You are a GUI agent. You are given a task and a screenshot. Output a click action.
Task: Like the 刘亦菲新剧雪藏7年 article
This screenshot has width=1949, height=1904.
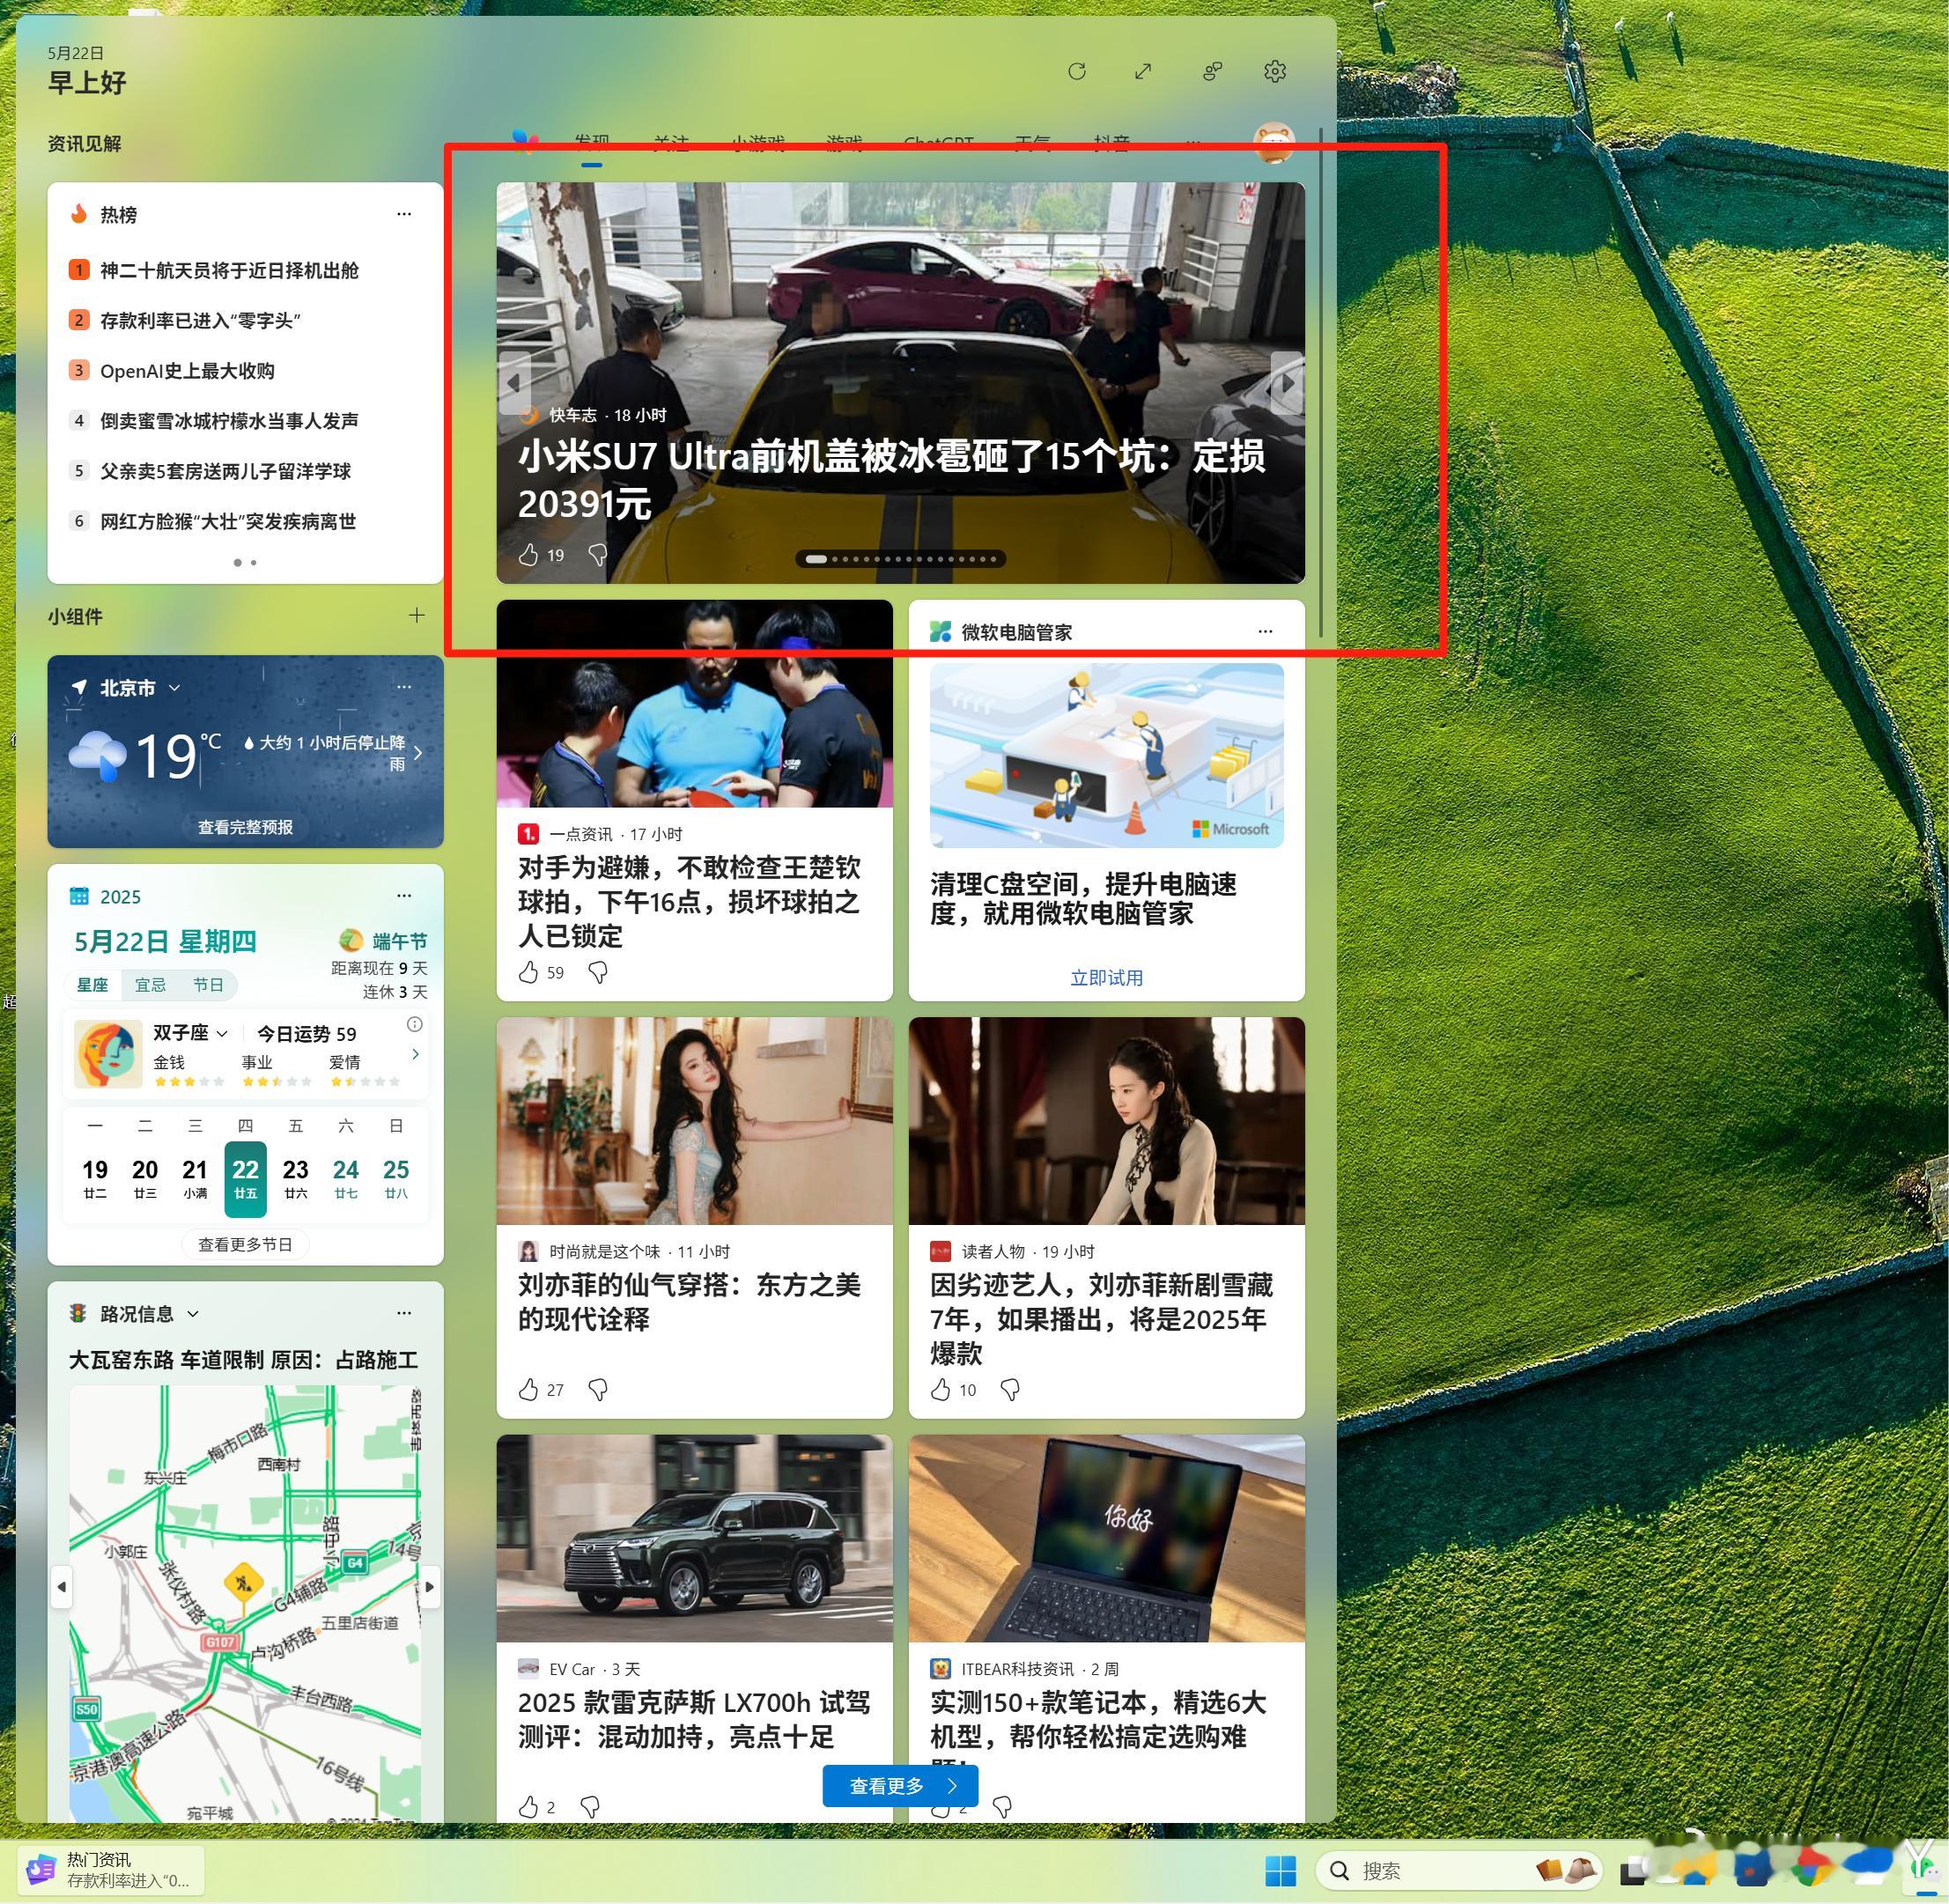[x=941, y=1389]
